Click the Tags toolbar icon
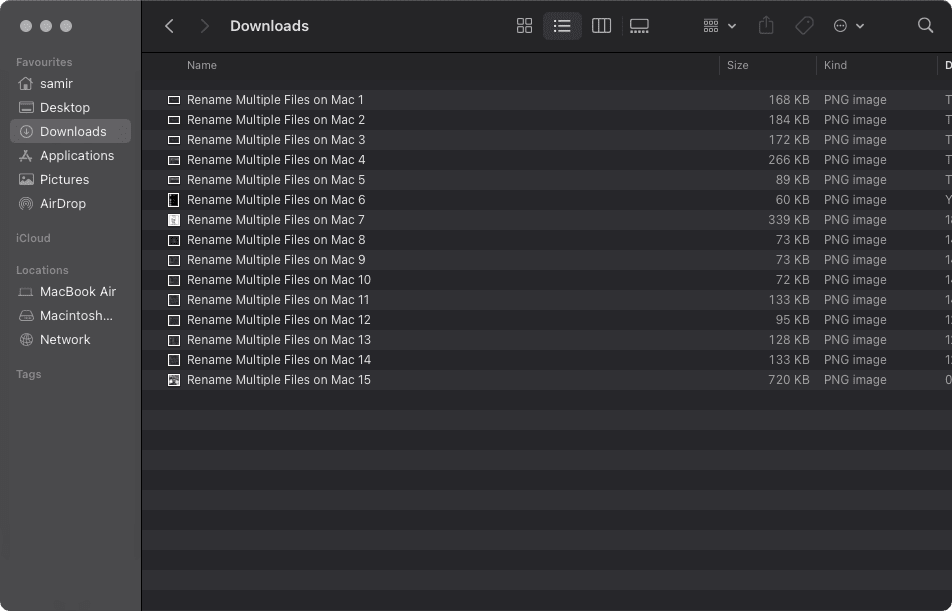 pos(804,26)
